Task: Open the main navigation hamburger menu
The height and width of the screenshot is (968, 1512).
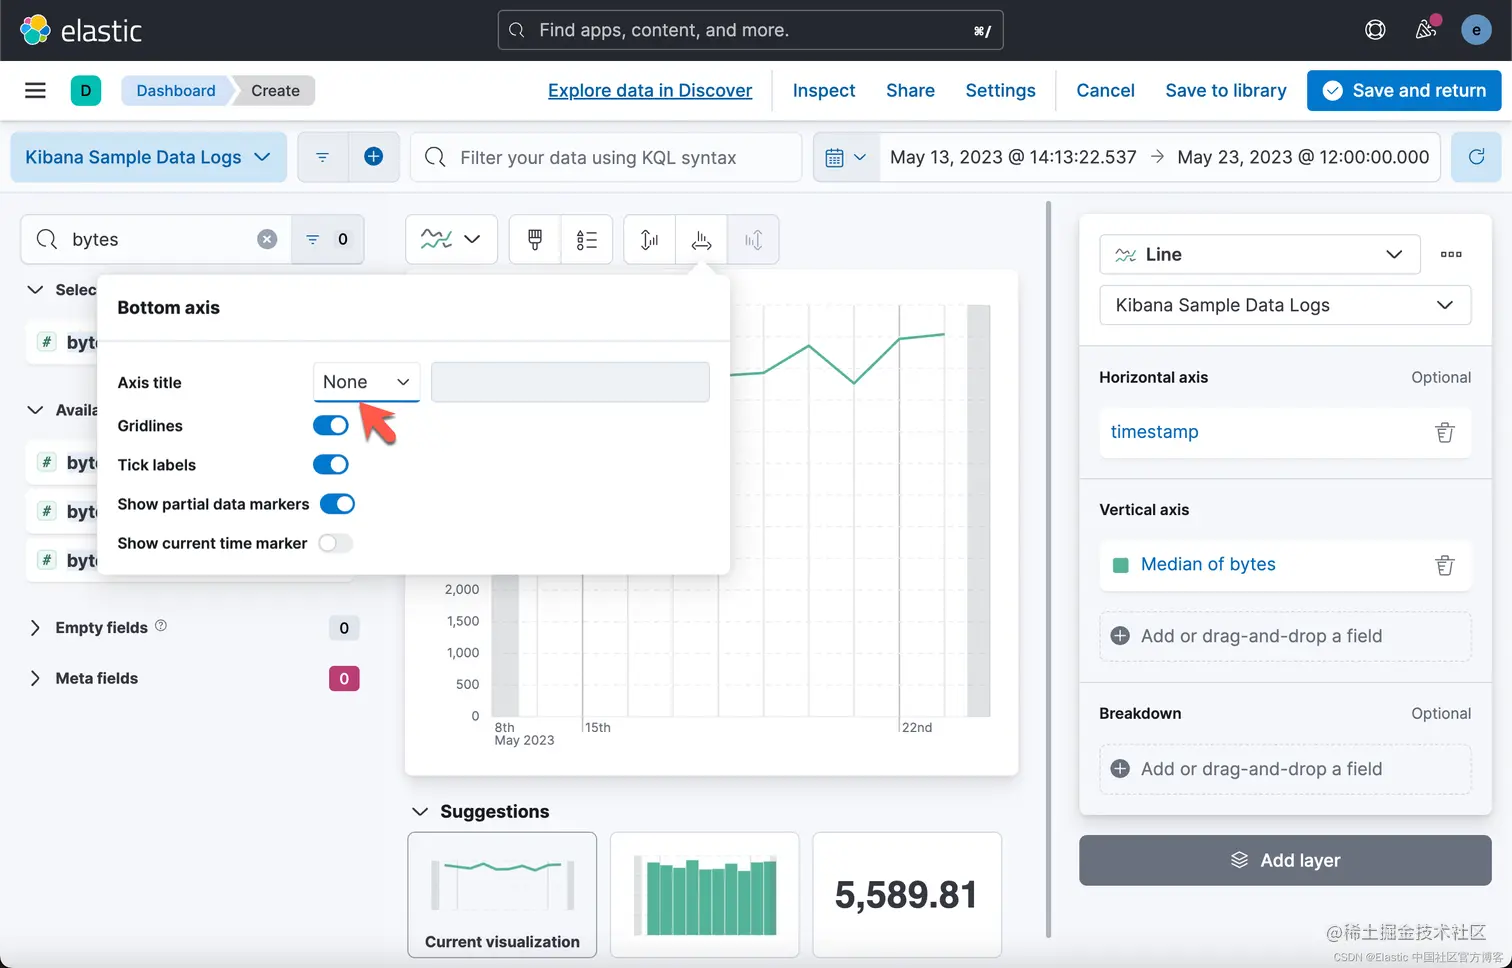Action: tap(35, 90)
